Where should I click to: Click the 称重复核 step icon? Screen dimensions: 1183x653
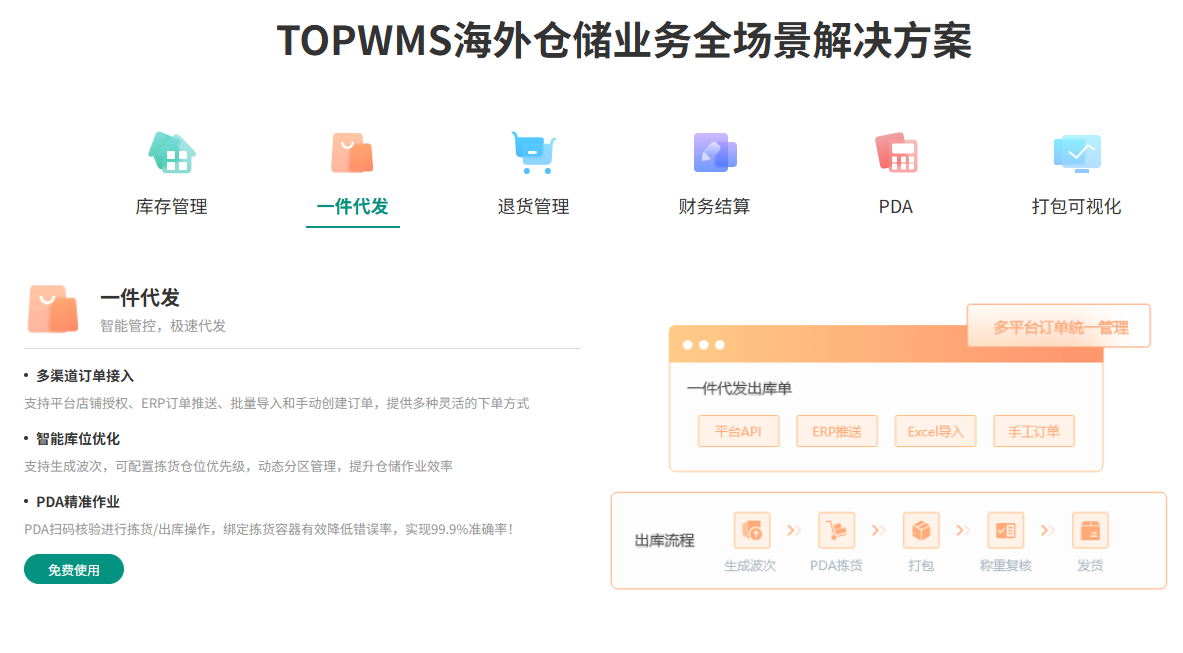coord(1005,530)
